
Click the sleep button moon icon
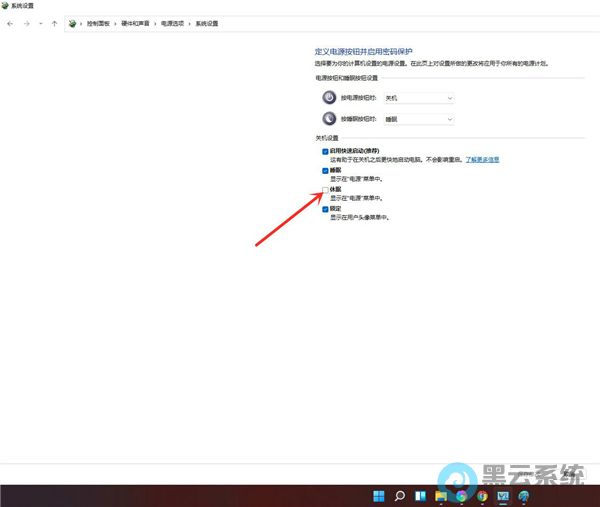tap(329, 119)
